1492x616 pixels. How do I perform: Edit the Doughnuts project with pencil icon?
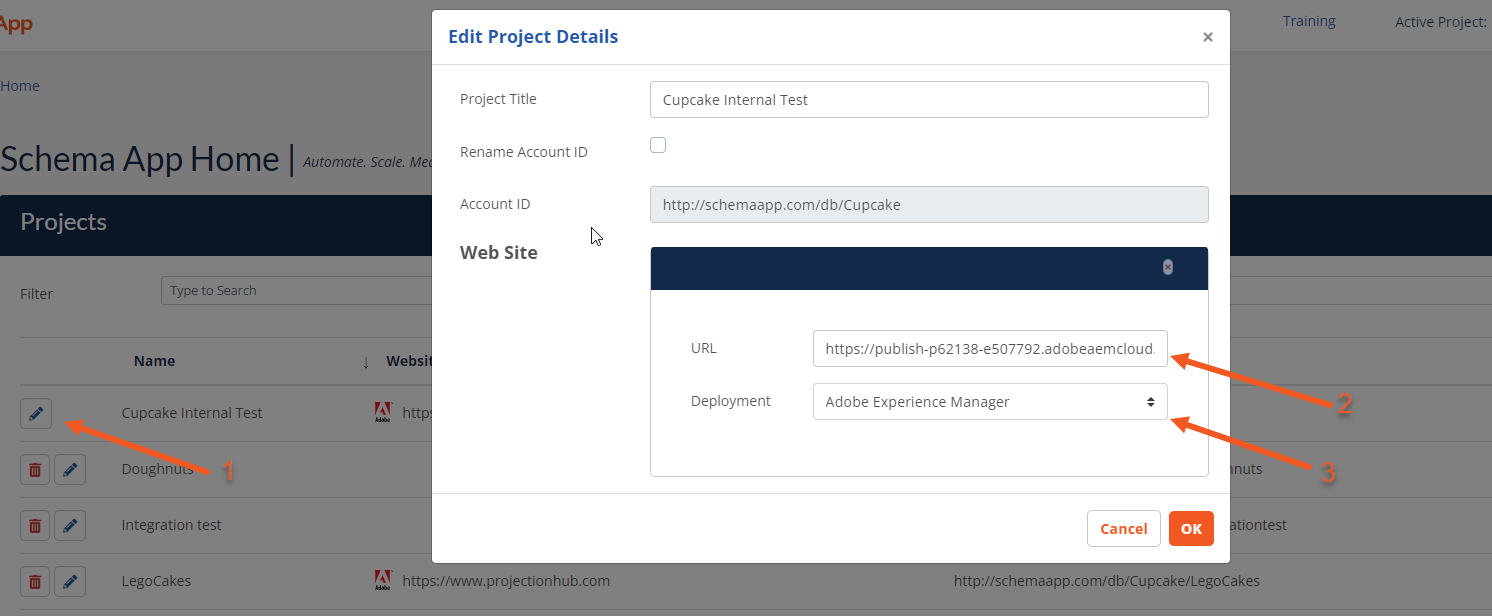tap(69, 469)
